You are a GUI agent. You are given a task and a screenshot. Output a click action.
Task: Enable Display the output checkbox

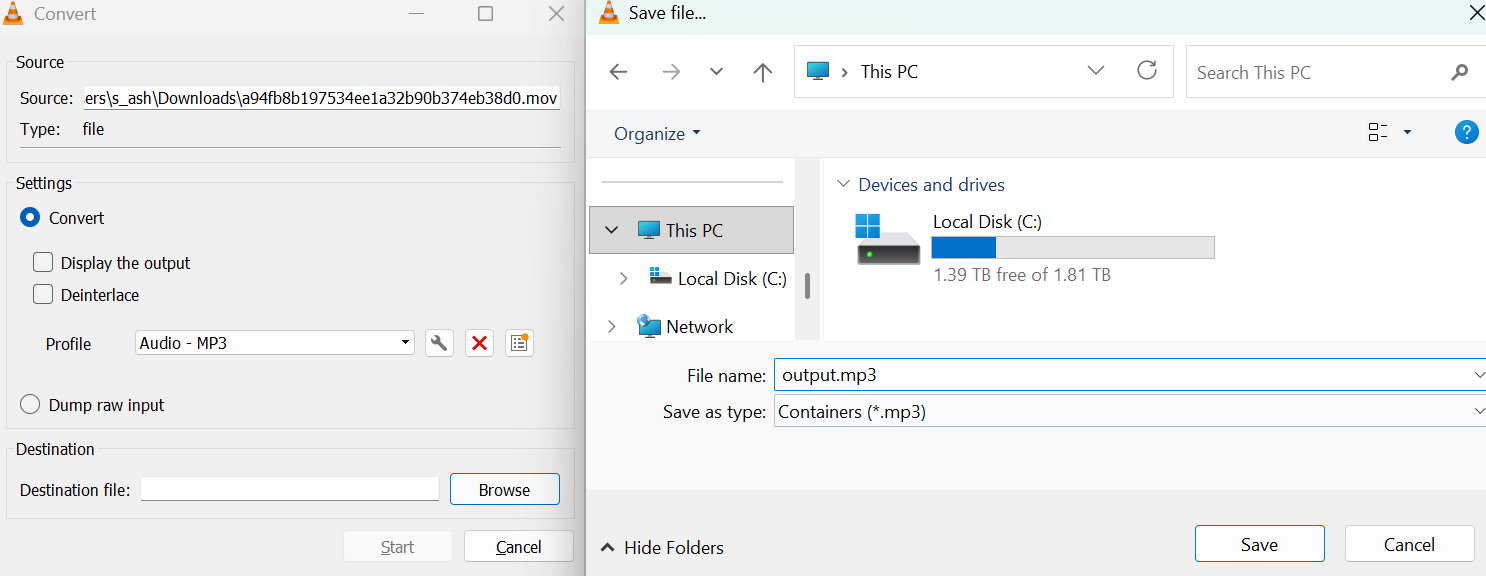click(43, 263)
